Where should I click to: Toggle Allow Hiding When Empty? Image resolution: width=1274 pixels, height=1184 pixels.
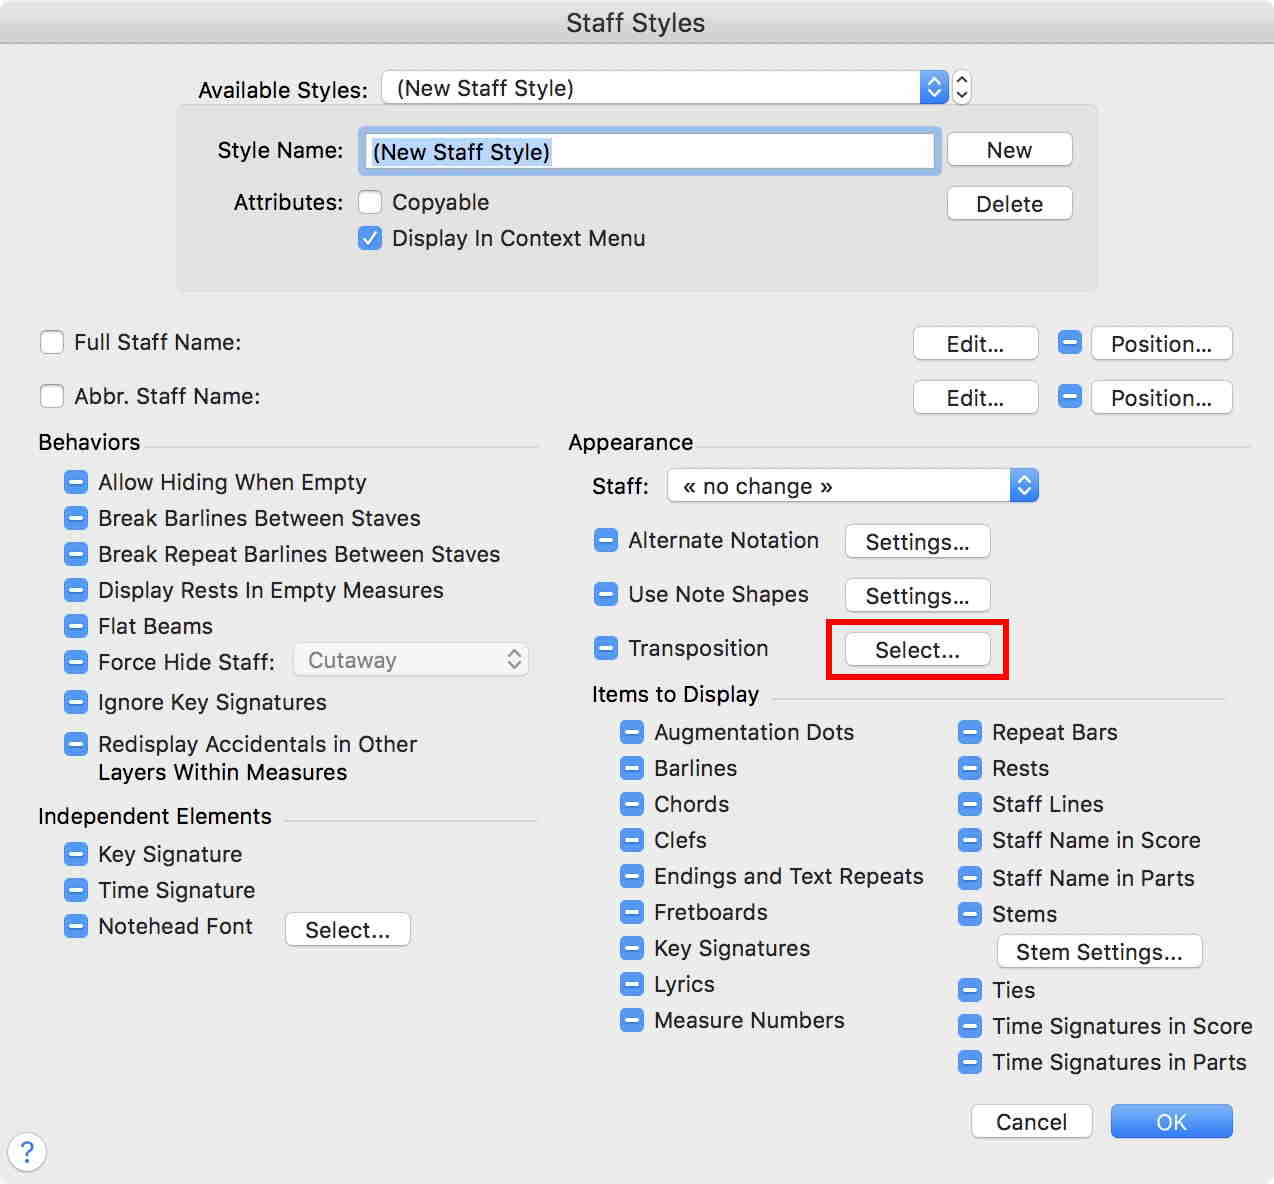click(76, 482)
